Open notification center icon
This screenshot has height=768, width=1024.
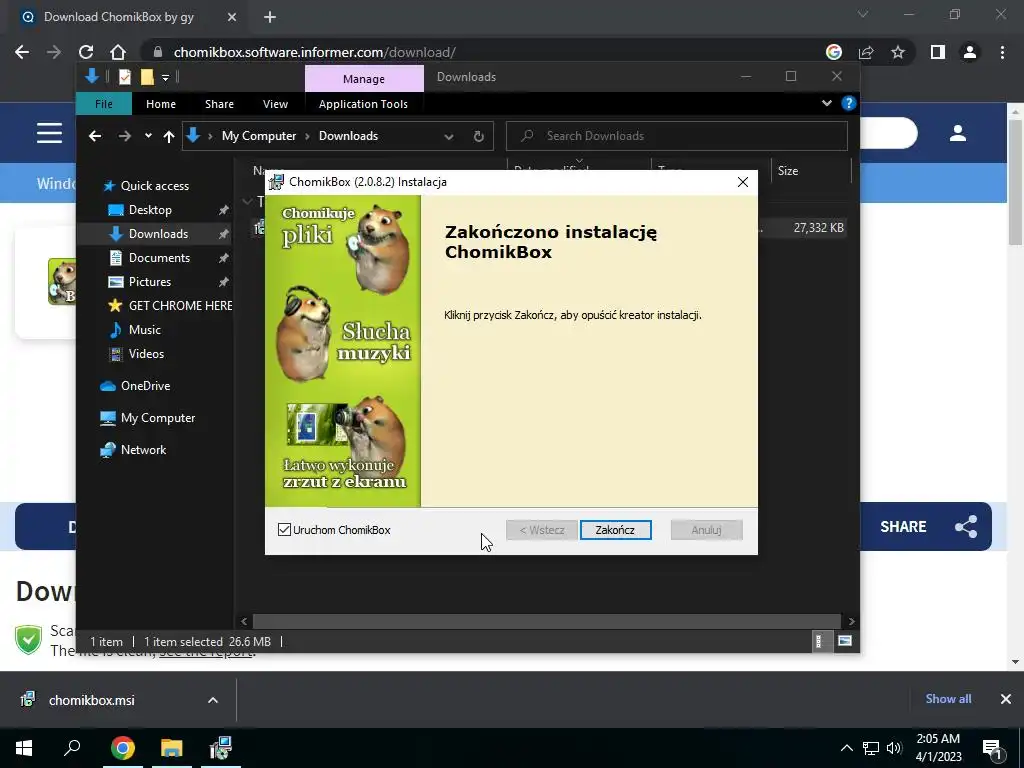click(x=992, y=750)
